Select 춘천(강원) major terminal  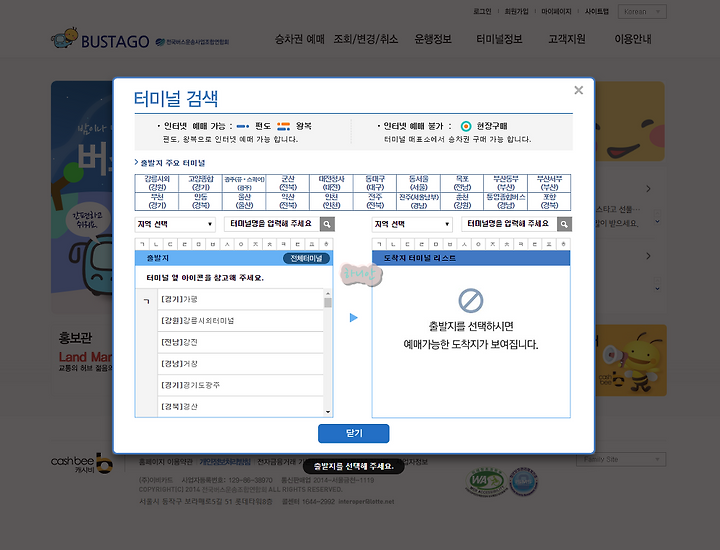tap(462, 201)
